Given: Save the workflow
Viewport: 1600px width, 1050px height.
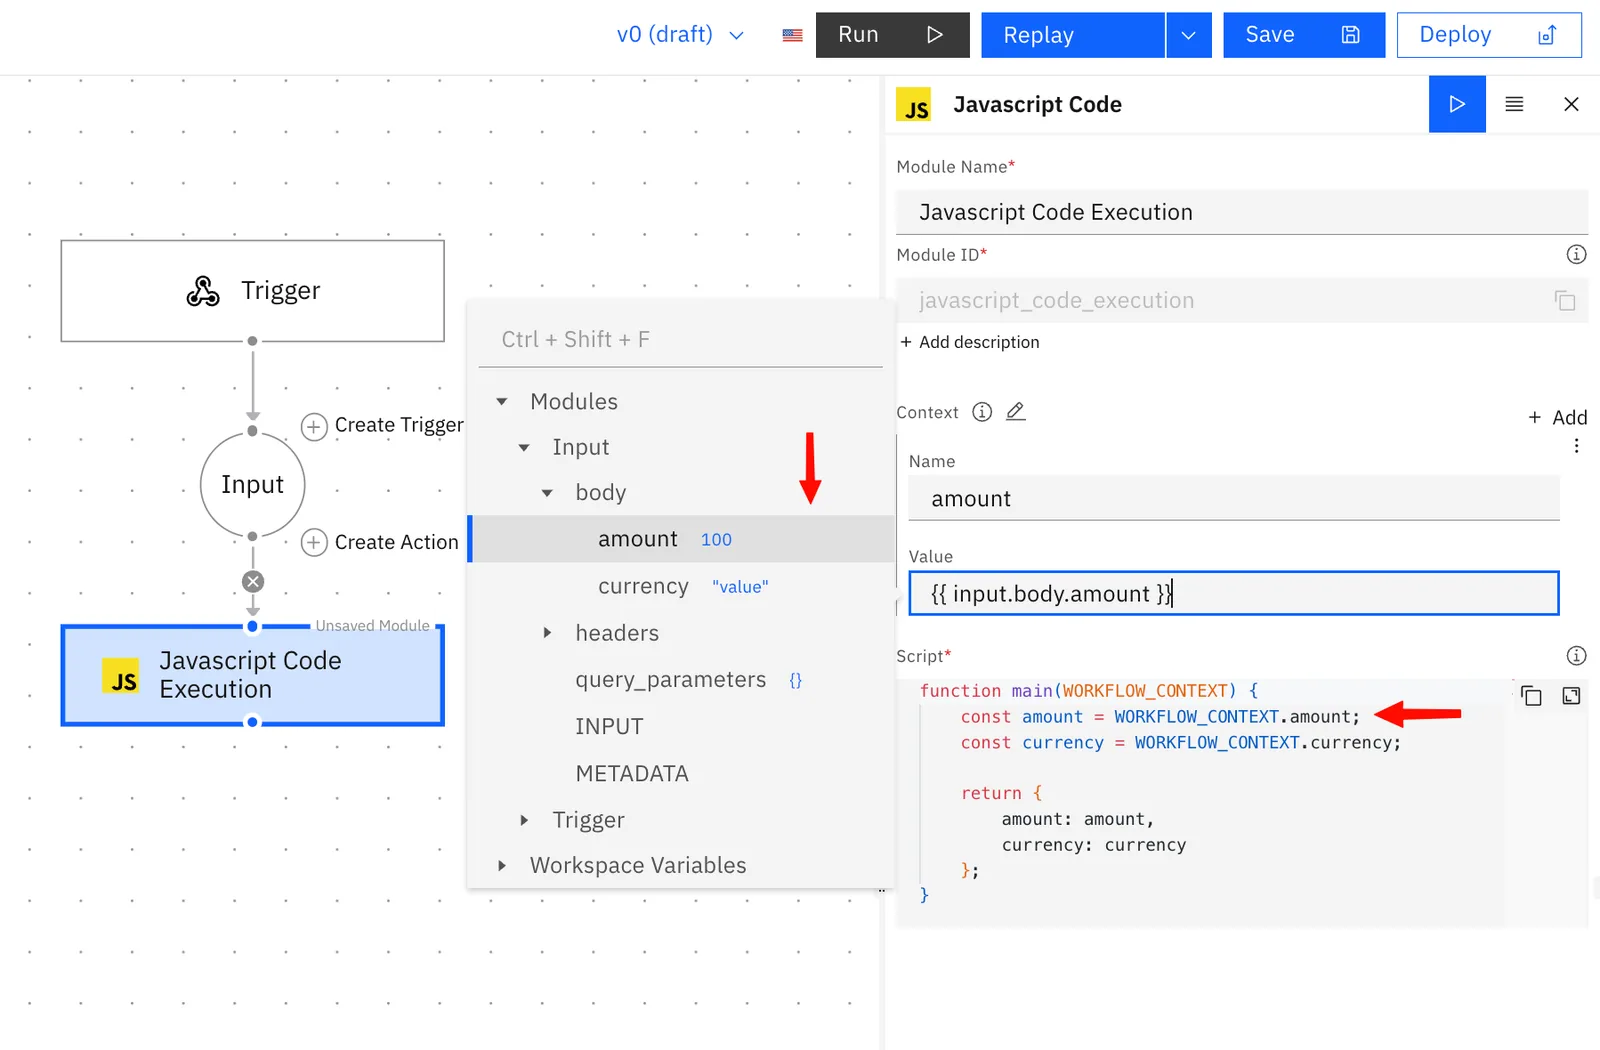Looking at the screenshot, I should [1304, 35].
